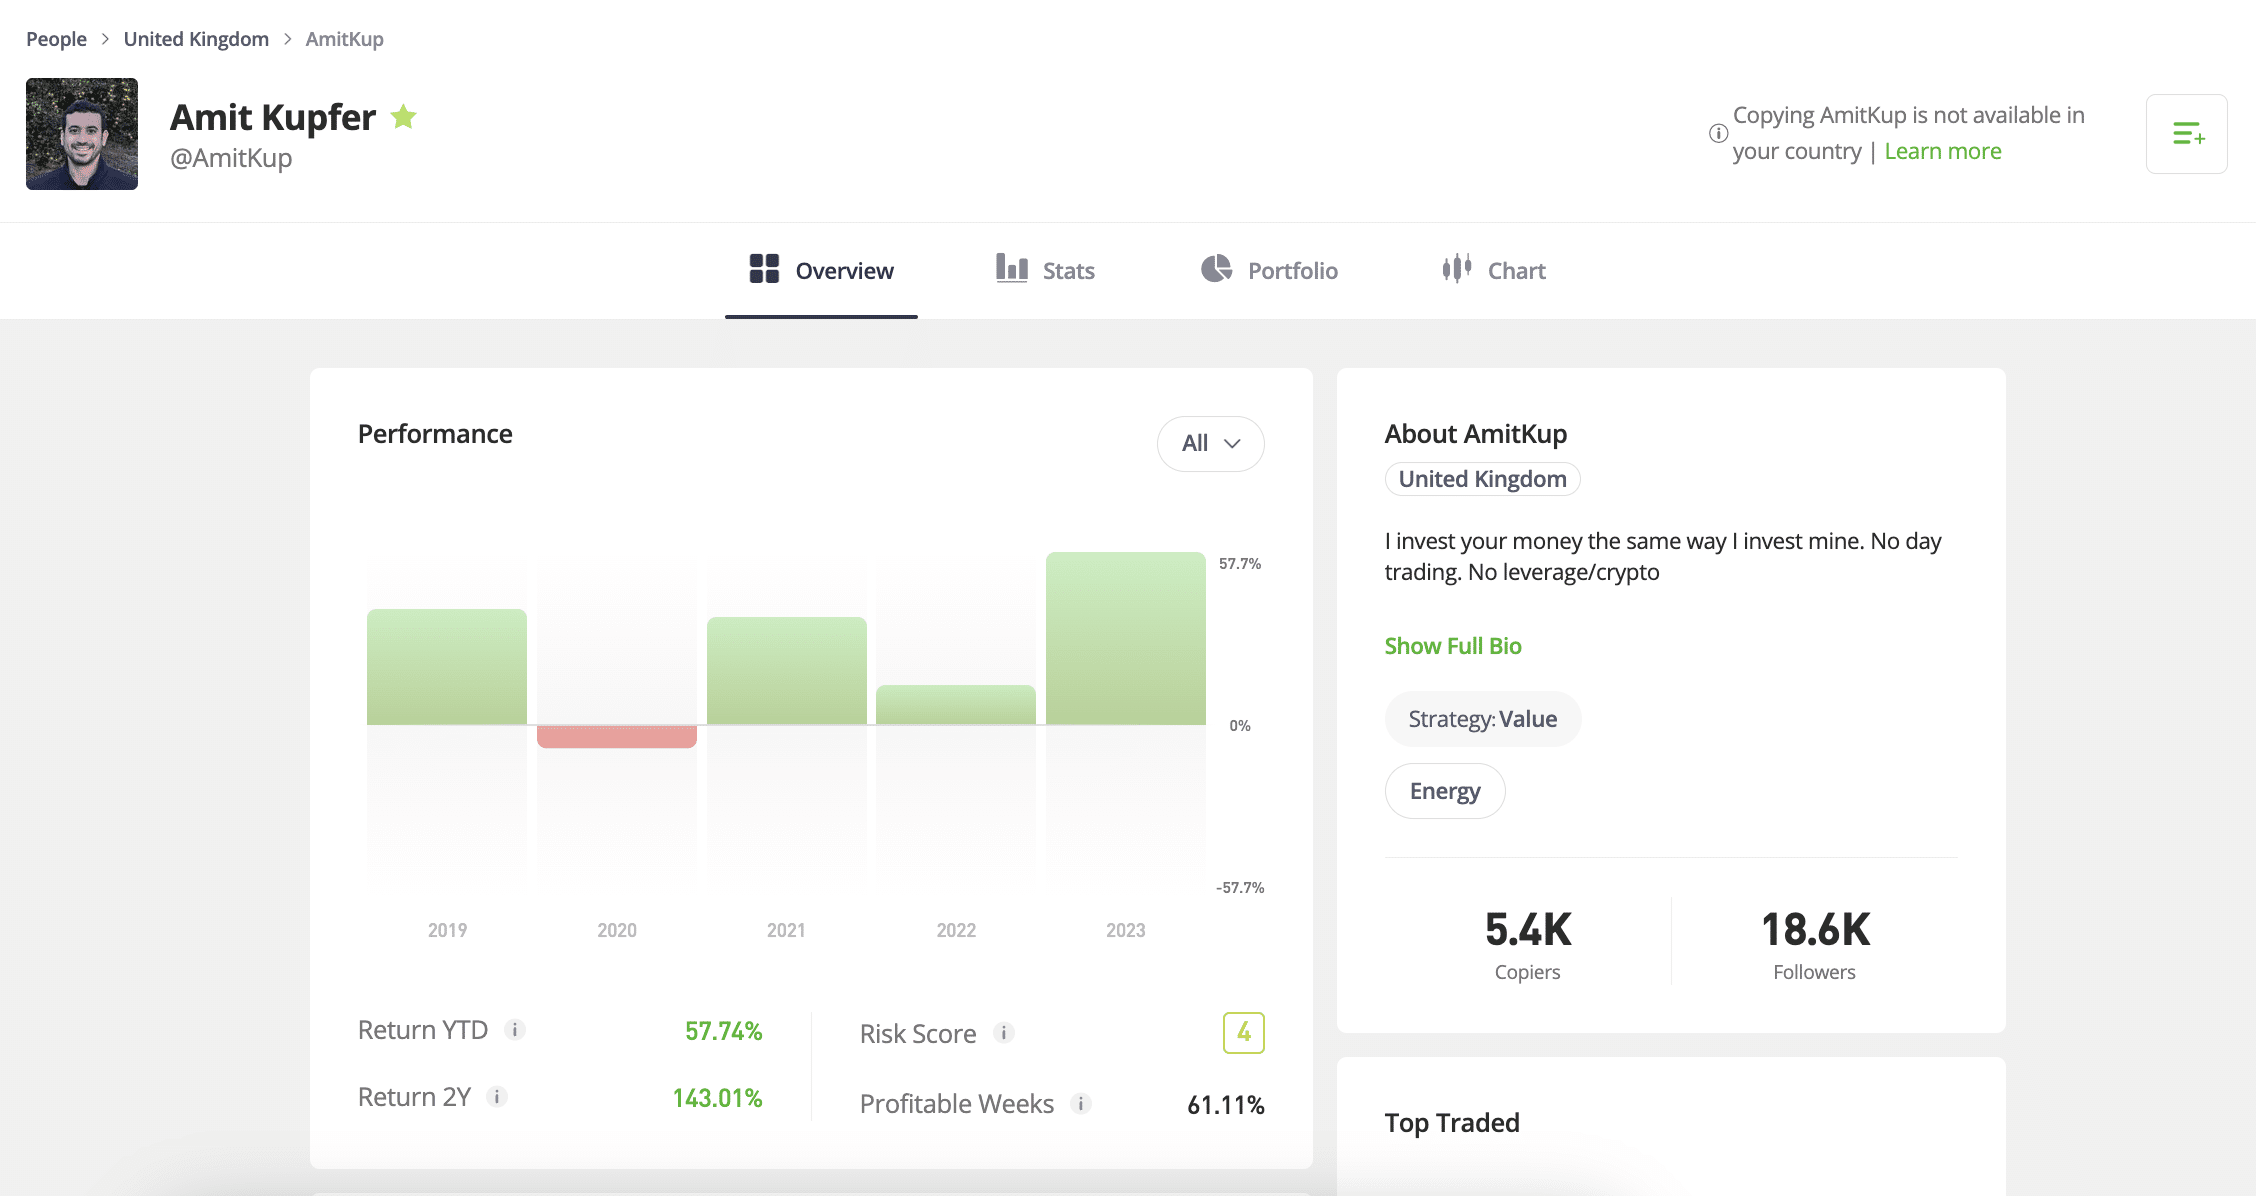Click the 143.01% Return 2Y value

point(718,1098)
